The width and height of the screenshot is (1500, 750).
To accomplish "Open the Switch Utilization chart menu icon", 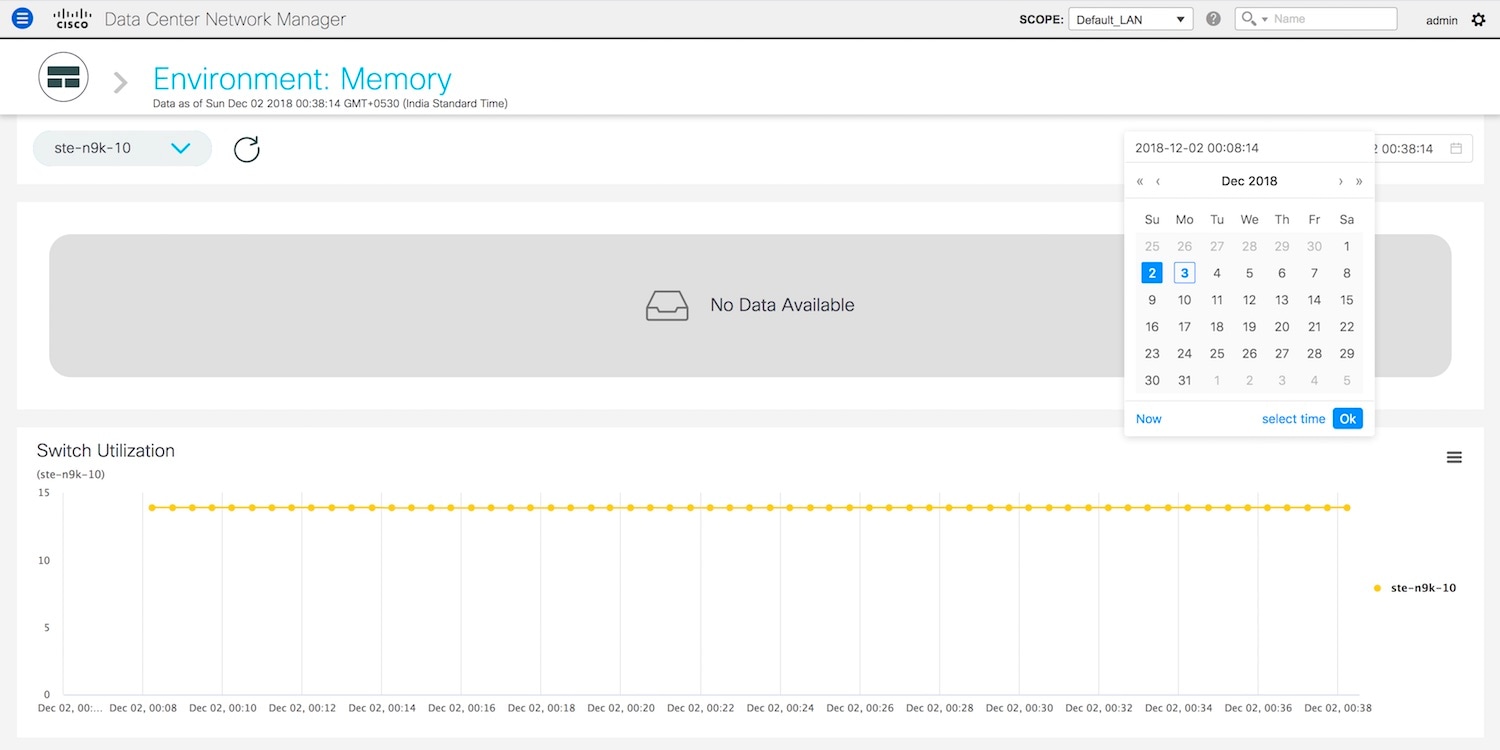I will pos(1454,457).
